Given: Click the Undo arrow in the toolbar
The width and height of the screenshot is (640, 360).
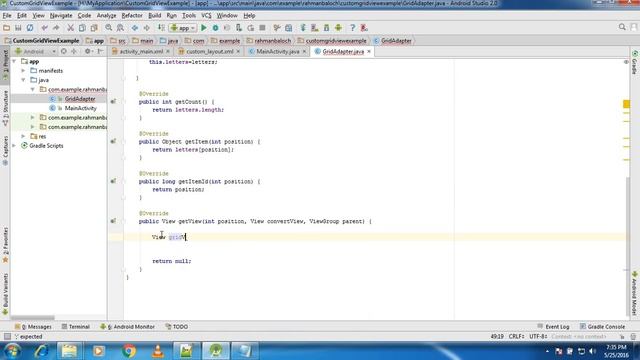Looking at the screenshot, I should point(44,28).
